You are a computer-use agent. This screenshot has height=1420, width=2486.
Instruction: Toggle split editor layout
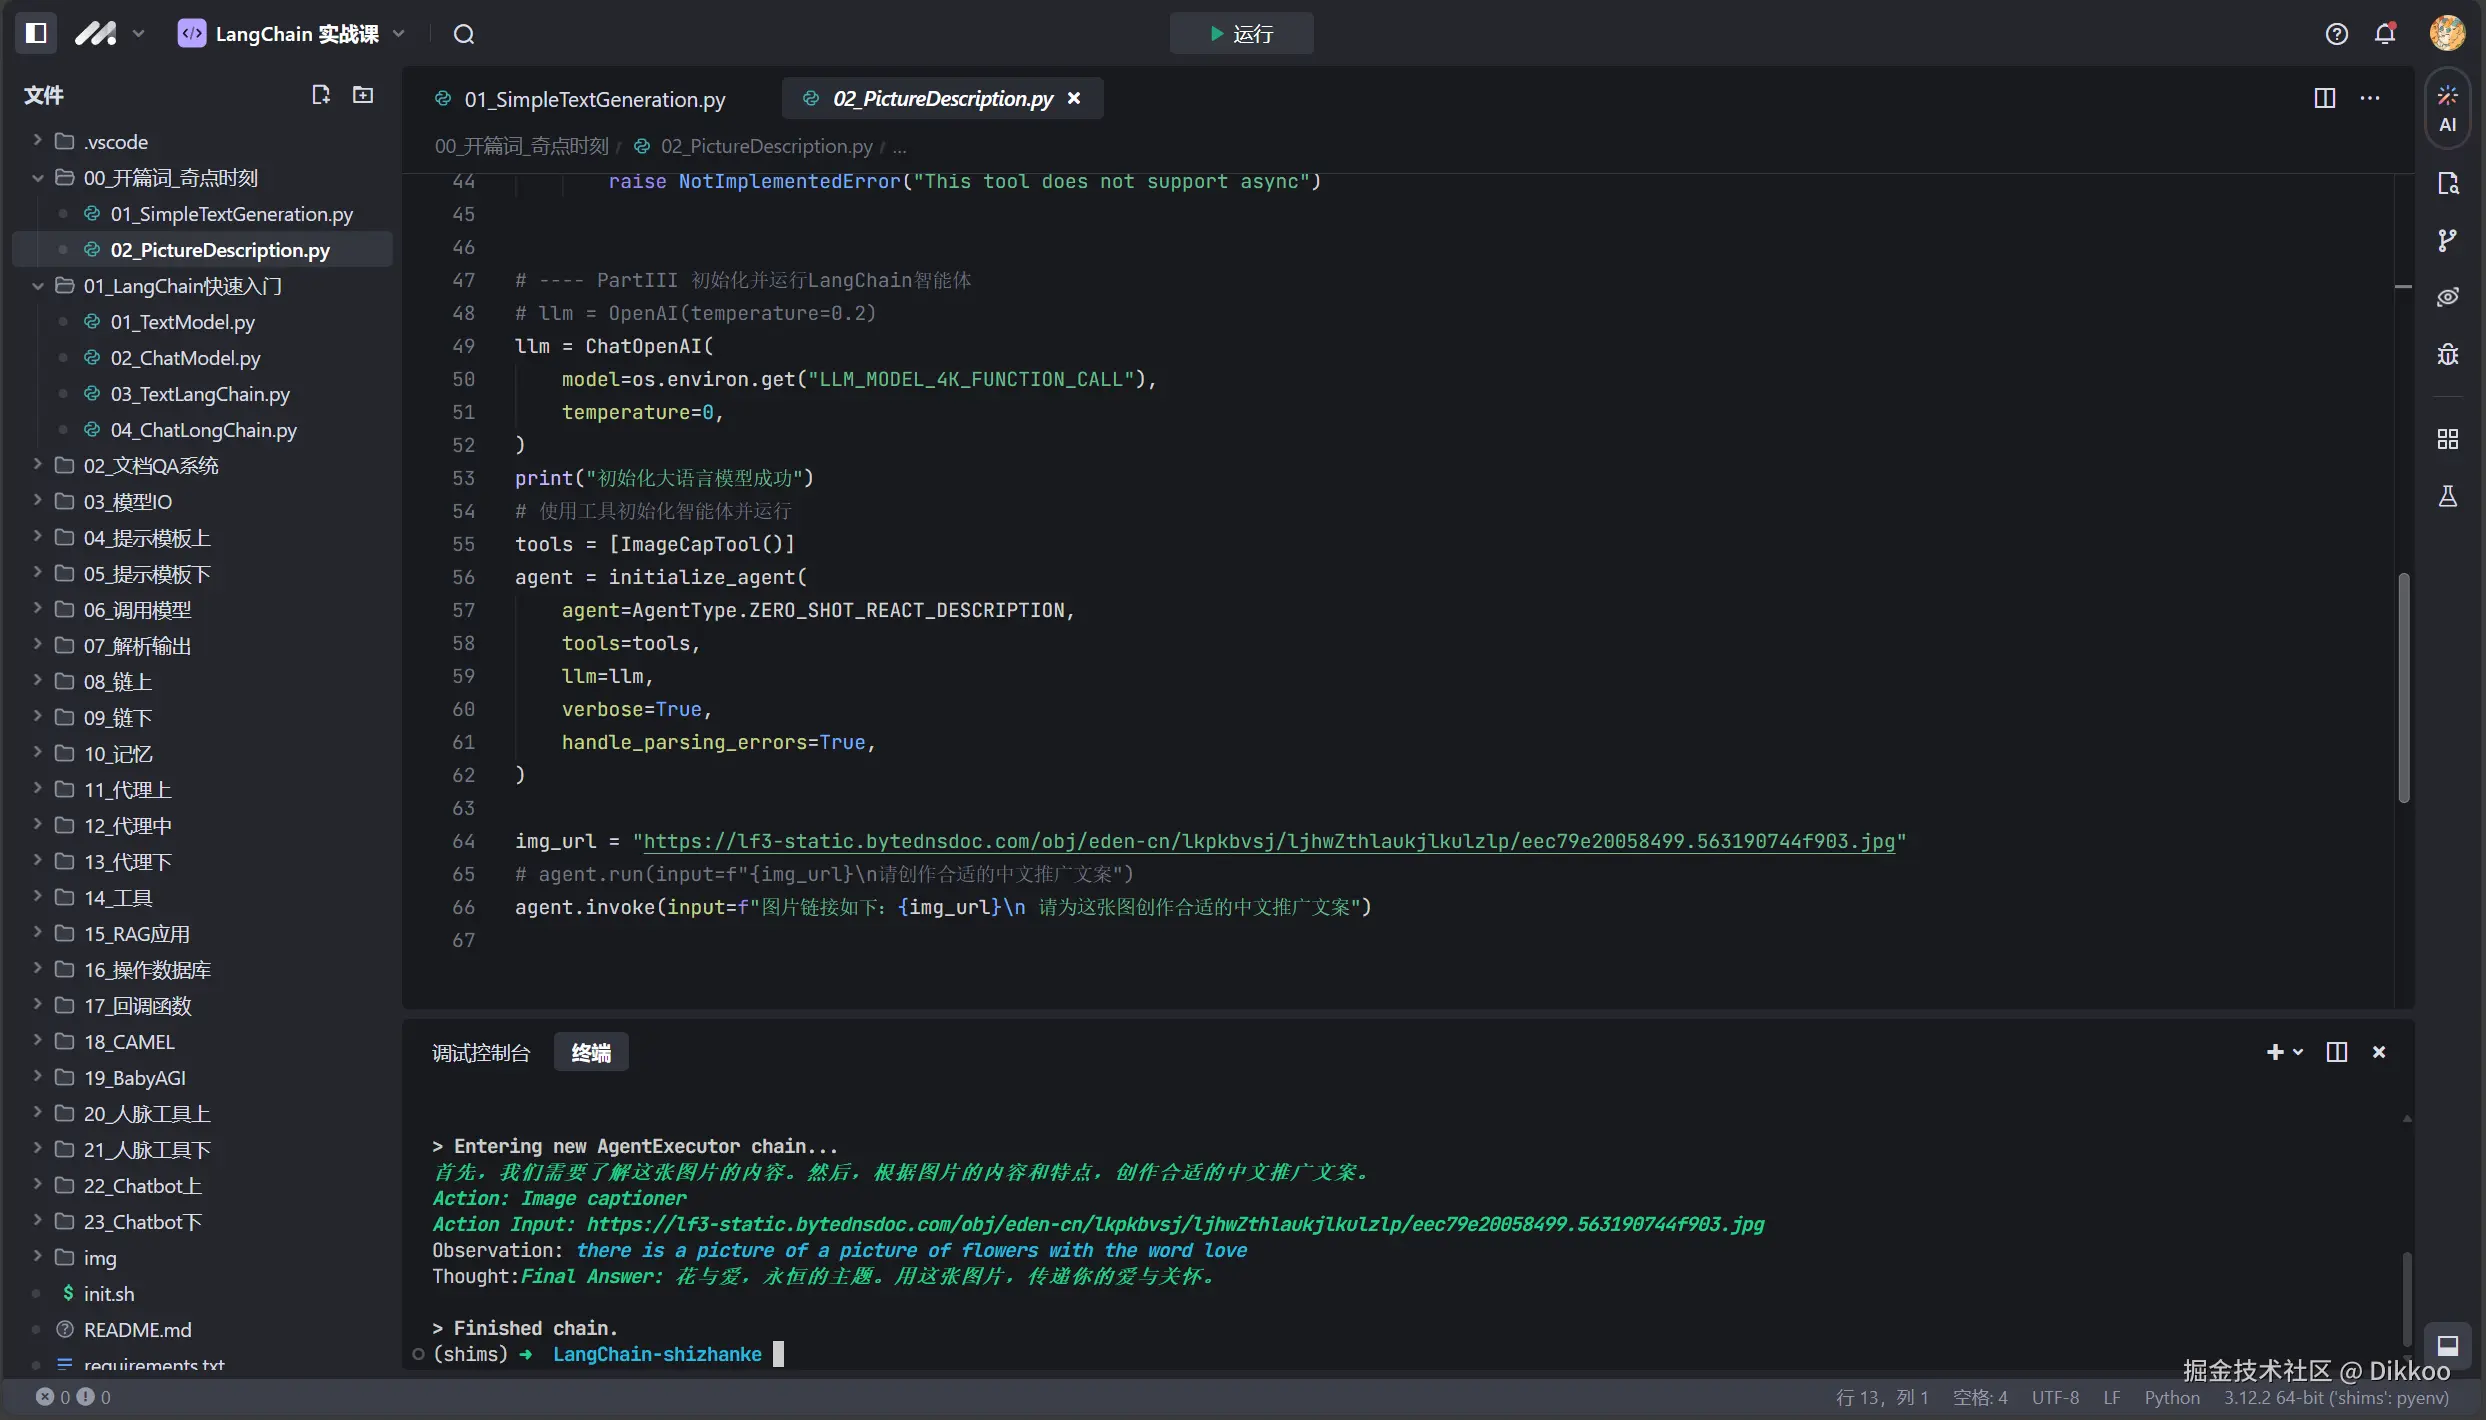click(2324, 98)
